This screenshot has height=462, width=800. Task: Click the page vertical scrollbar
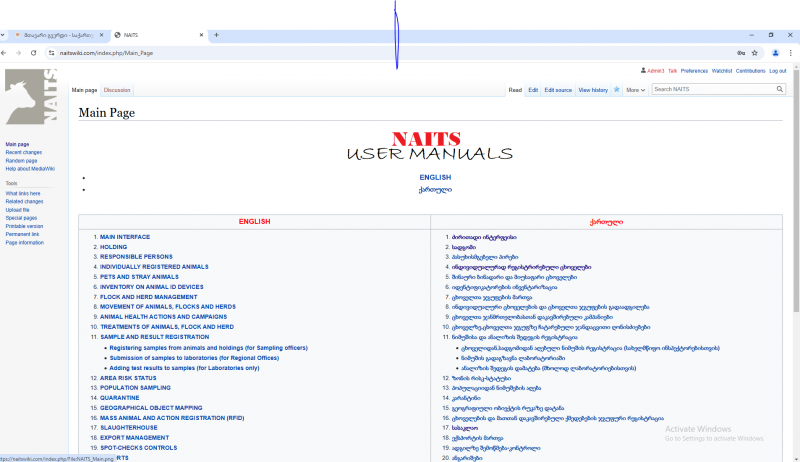pos(796,191)
